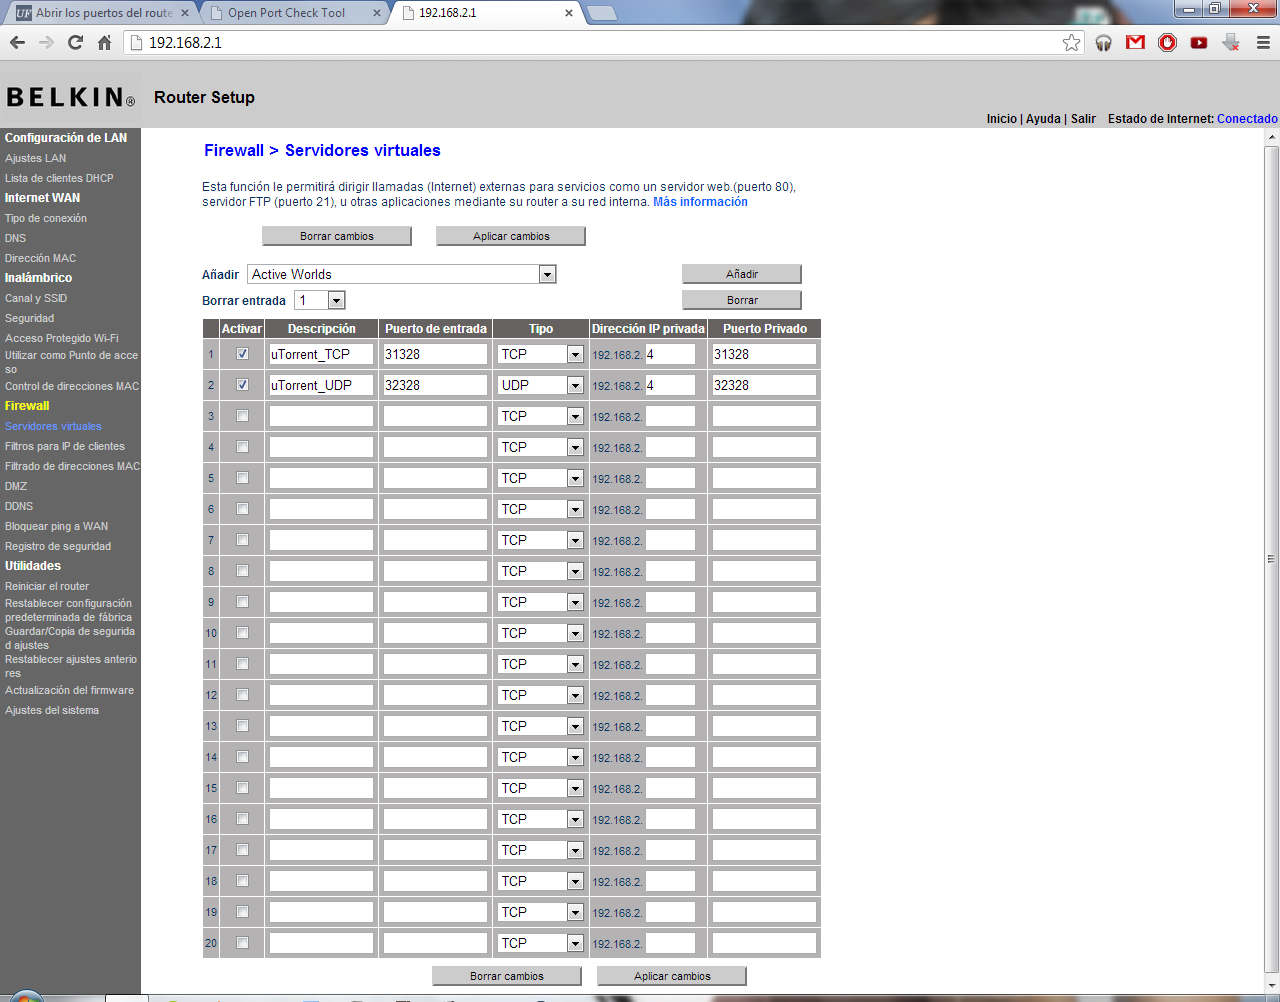Click the IP privada field in row 1
Viewport: 1280px width, 1002px height.
pyautogui.click(x=670, y=354)
